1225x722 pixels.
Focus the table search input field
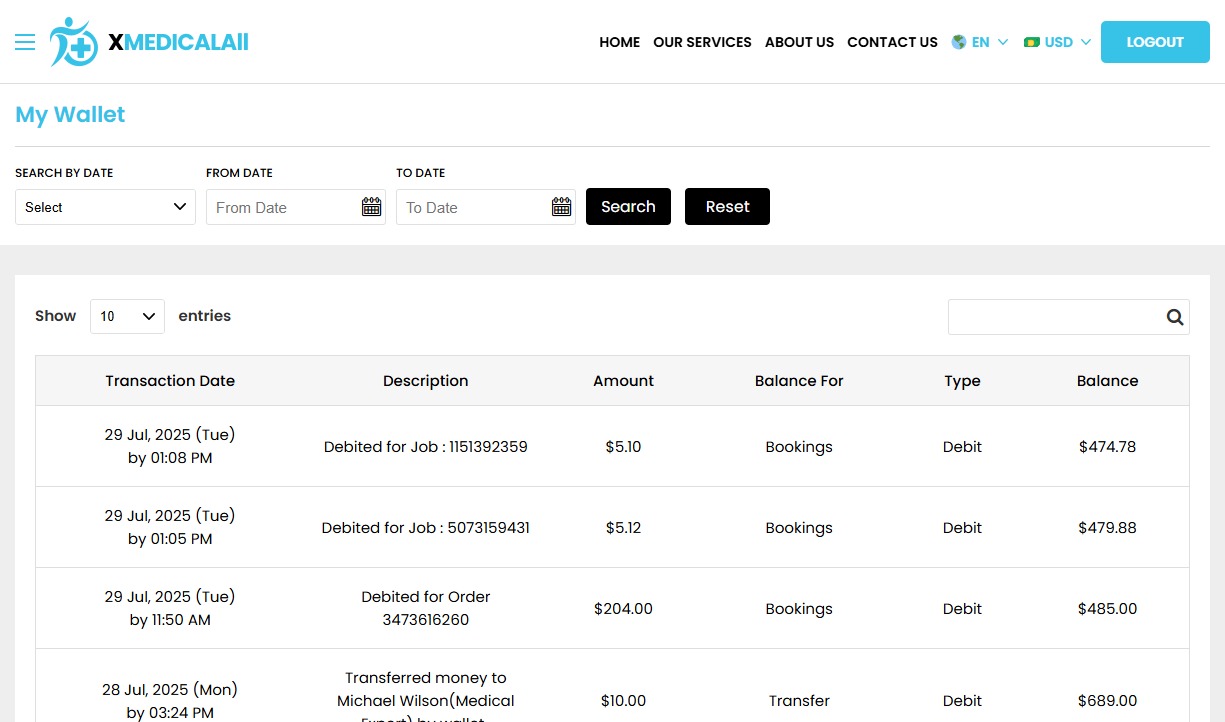(1053, 317)
